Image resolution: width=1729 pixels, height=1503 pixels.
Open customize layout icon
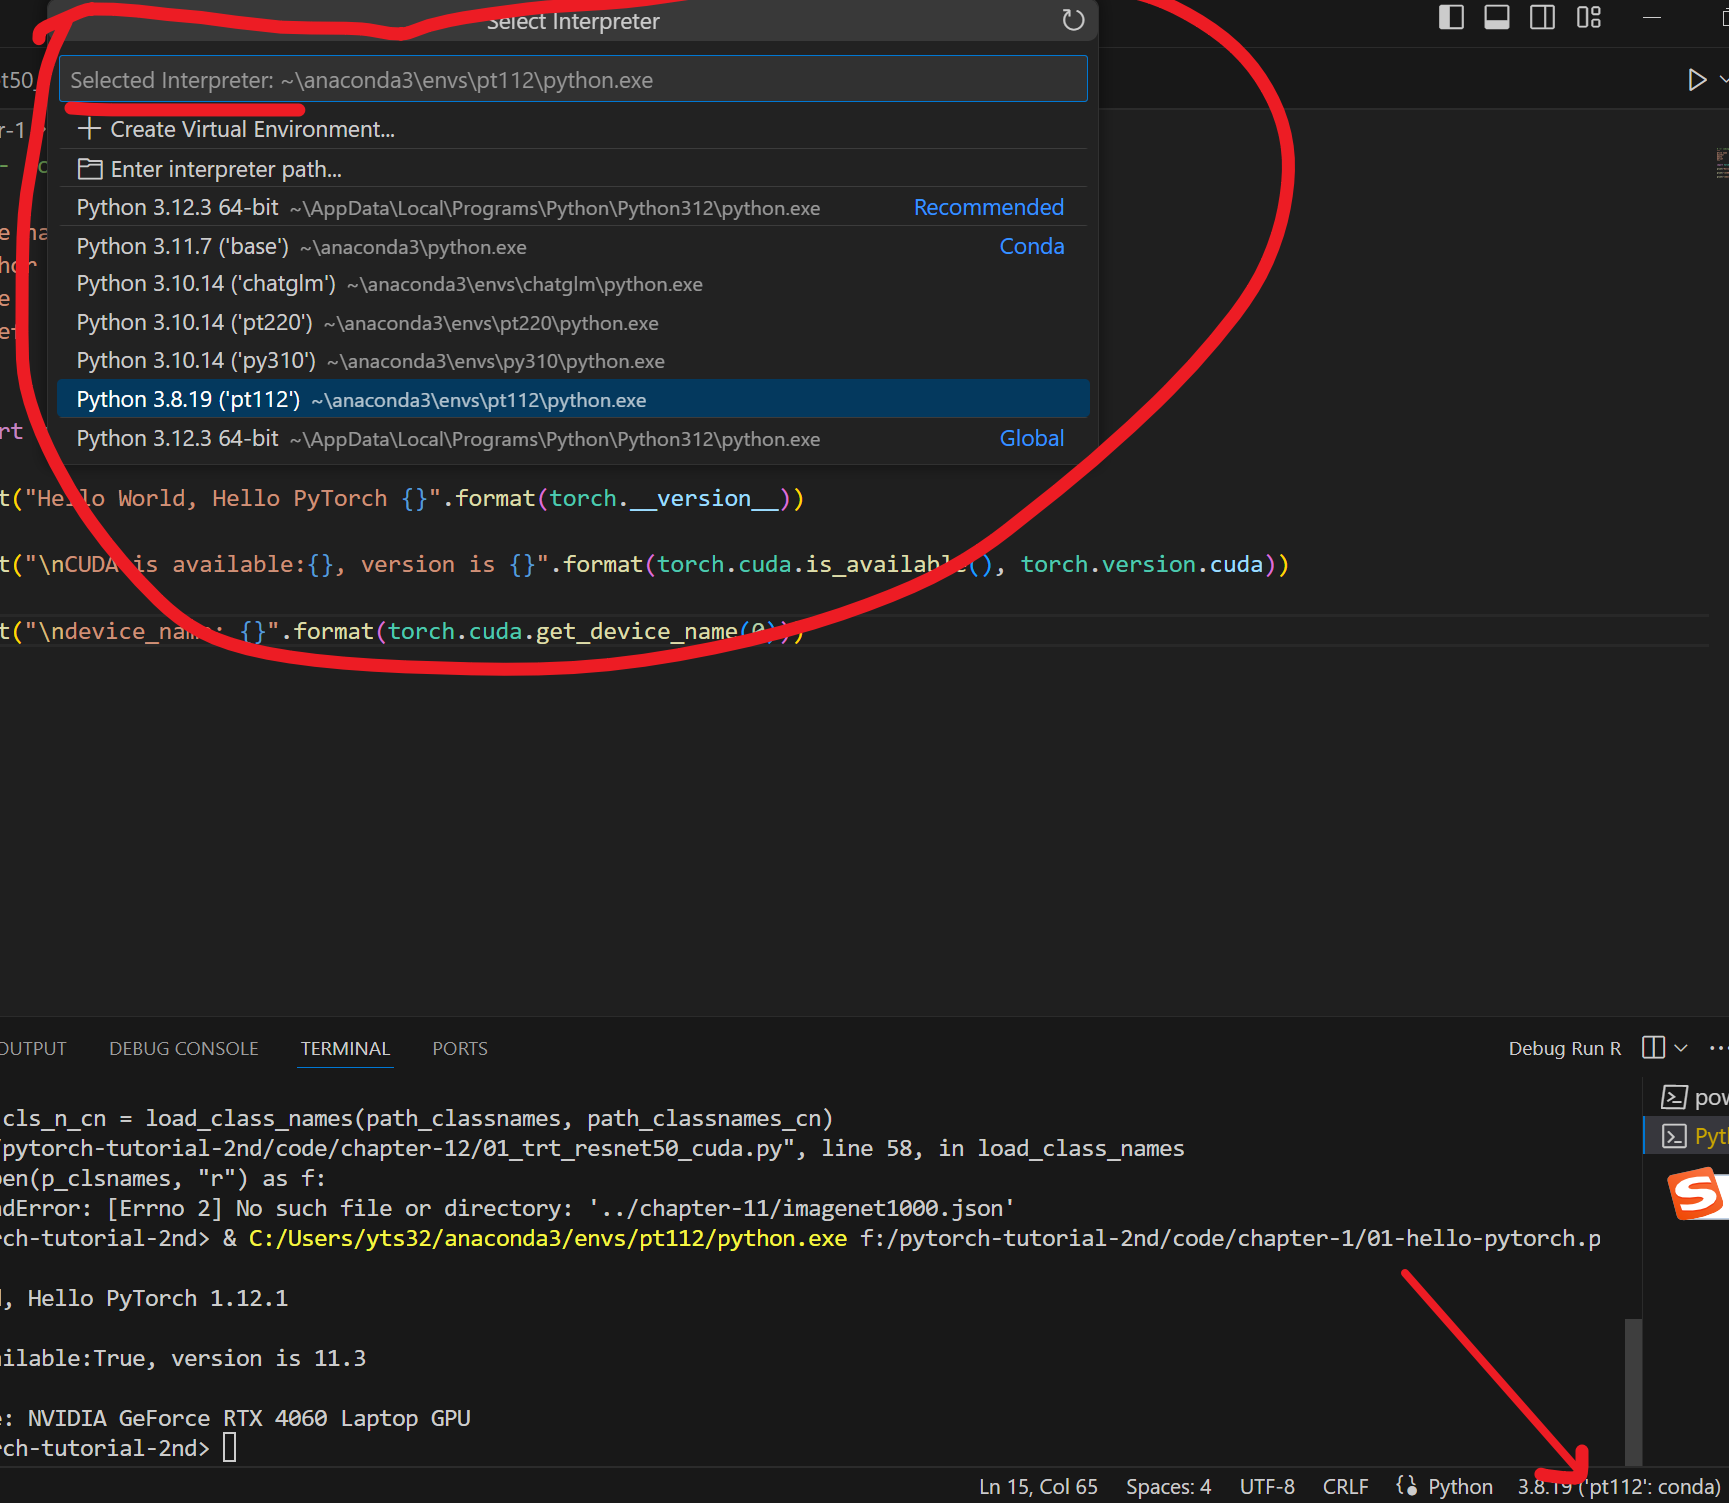pos(1589,17)
